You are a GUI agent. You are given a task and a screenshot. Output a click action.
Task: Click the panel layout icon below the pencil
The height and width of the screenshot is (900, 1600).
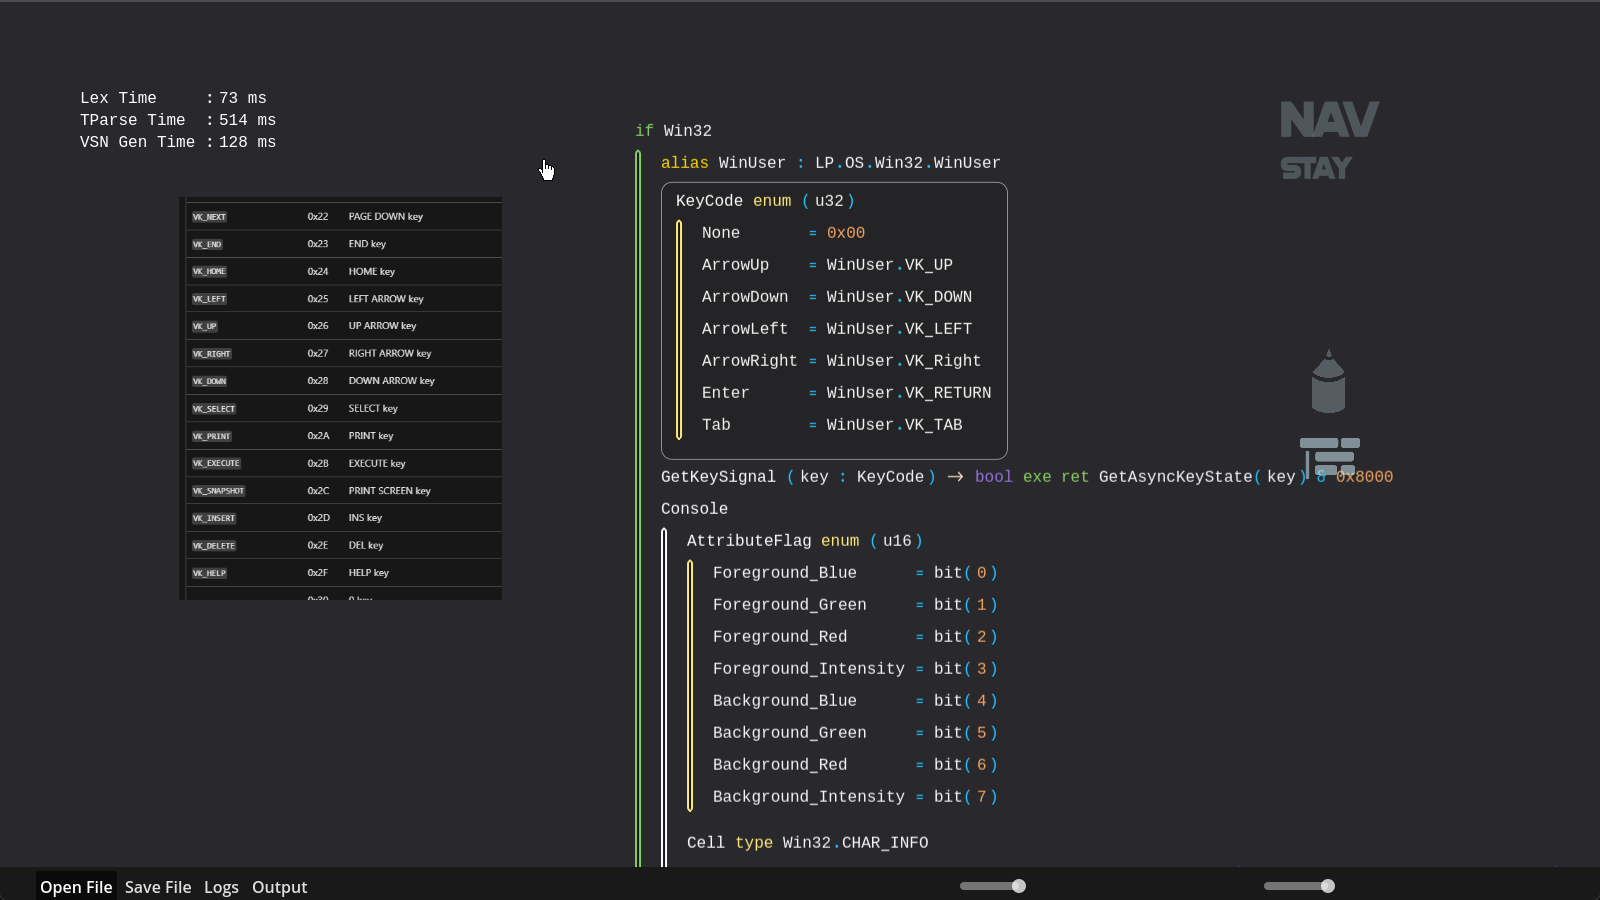pos(1329,457)
